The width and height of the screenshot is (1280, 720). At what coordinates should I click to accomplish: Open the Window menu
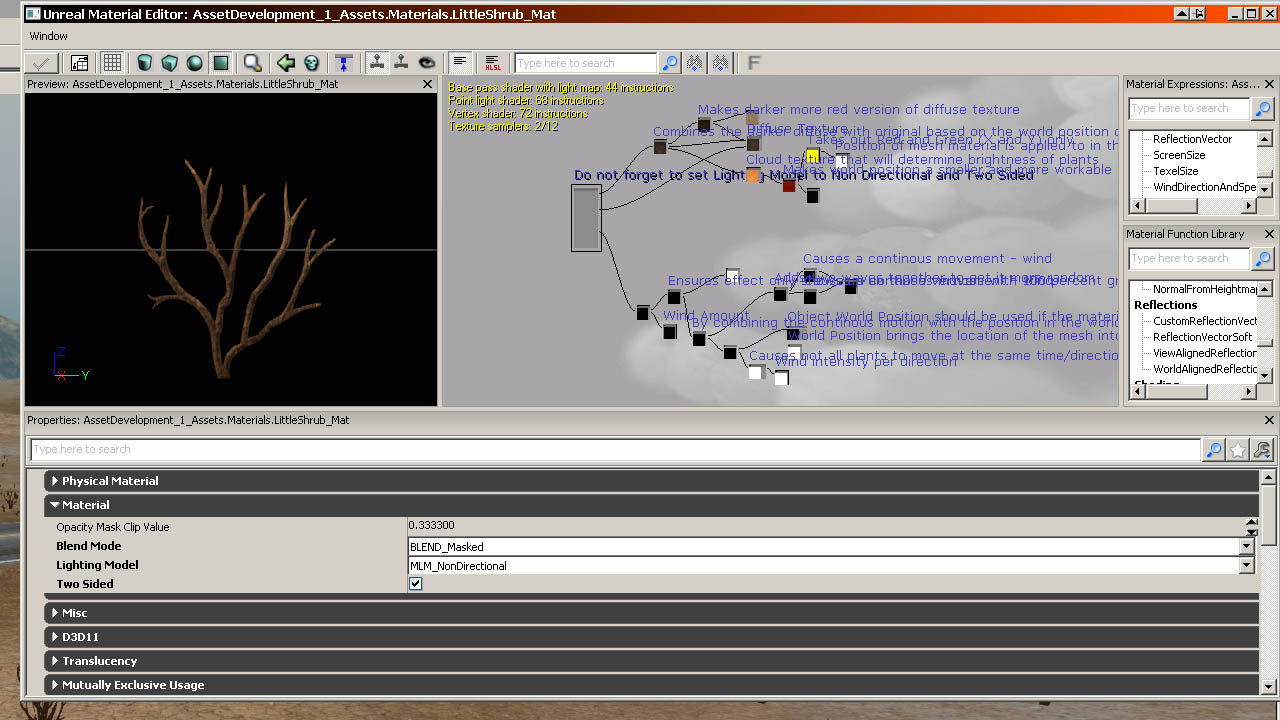coord(48,36)
